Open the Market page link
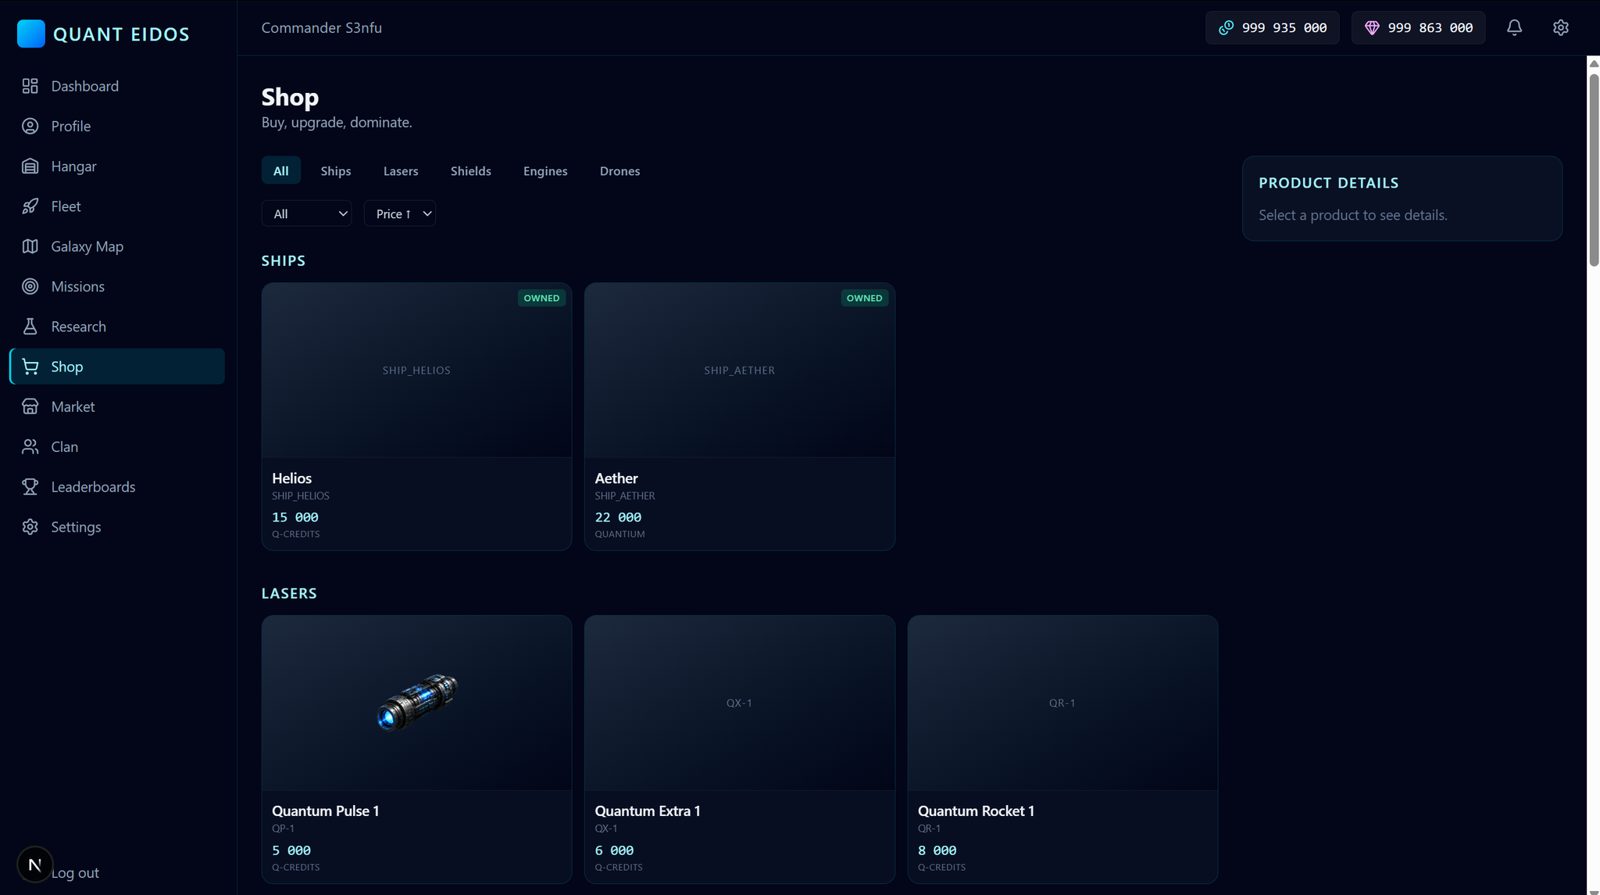Image resolution: width=1600 pixels, height=895 pixels. point(117,406)
